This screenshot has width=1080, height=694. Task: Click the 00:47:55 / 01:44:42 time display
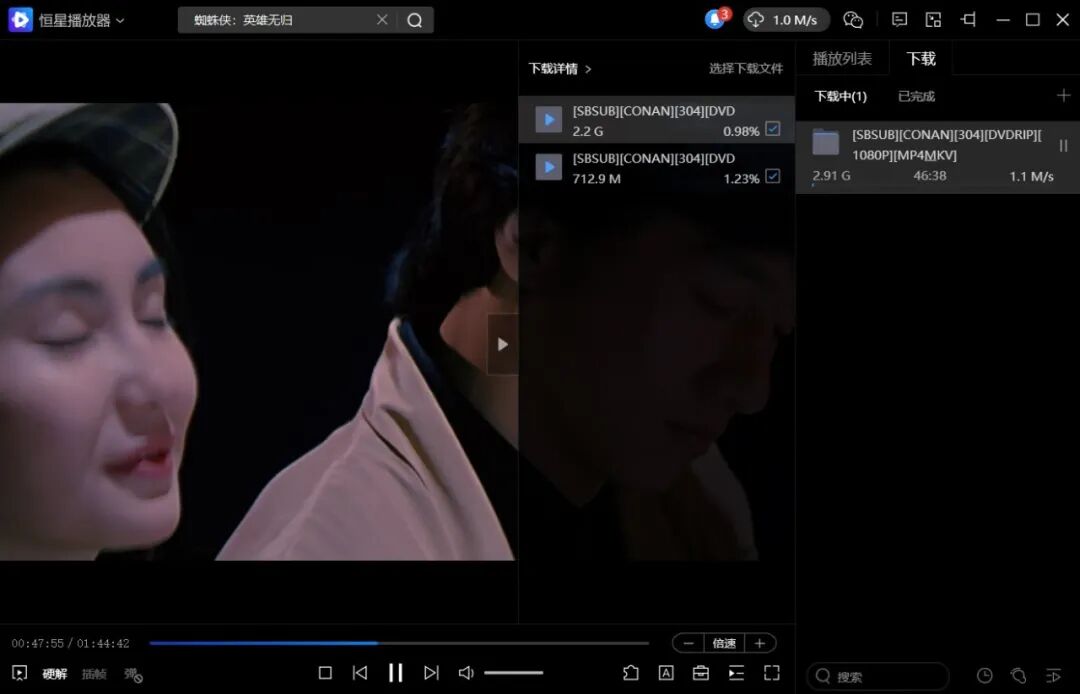pyautogui.click(x=70, y=644)
